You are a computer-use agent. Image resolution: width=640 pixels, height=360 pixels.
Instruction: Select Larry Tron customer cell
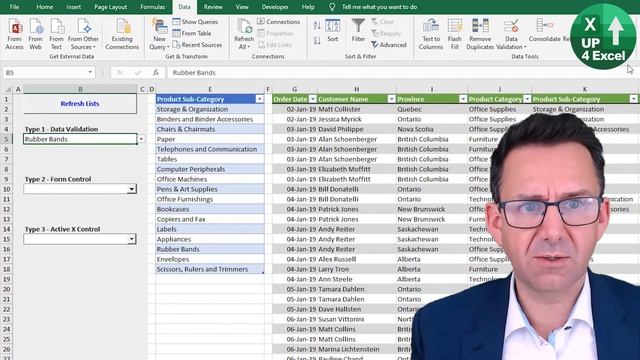click(356, 269)
